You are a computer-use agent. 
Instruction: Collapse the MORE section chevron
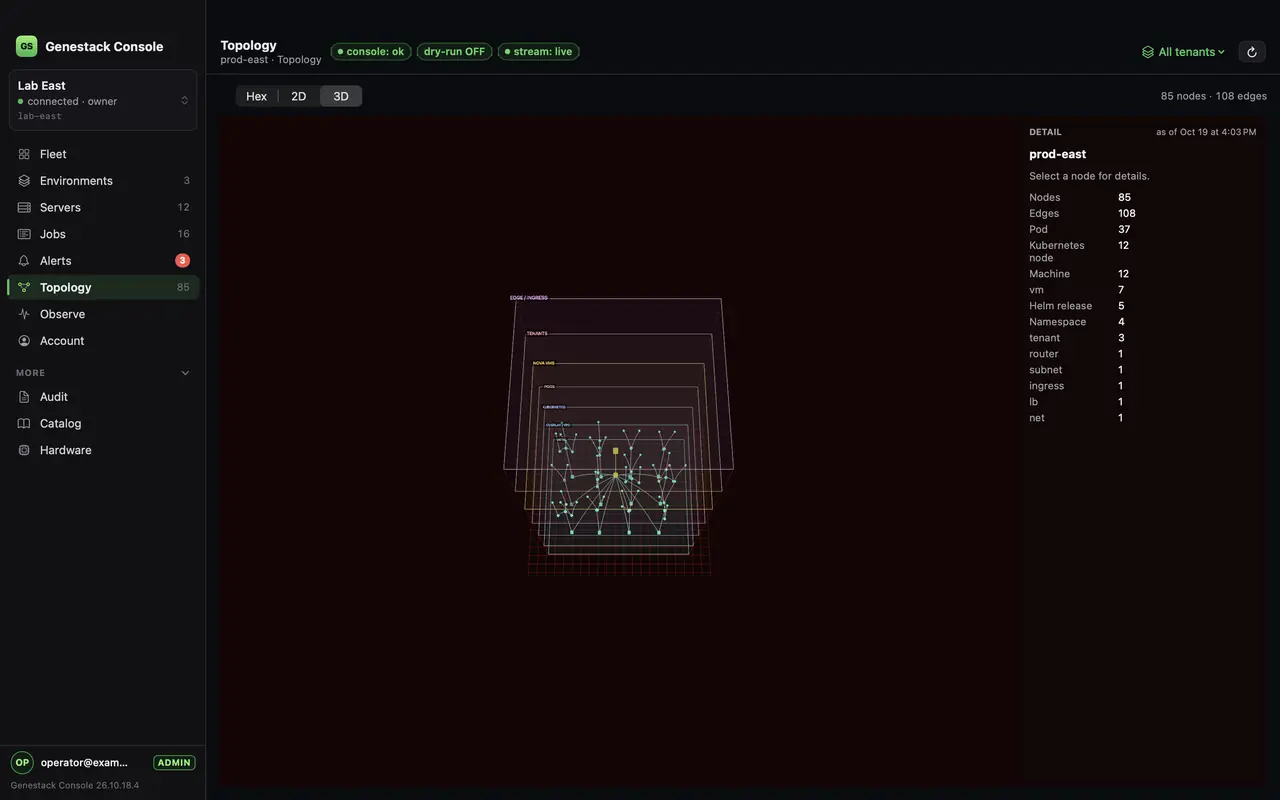[x=185, y=373]
